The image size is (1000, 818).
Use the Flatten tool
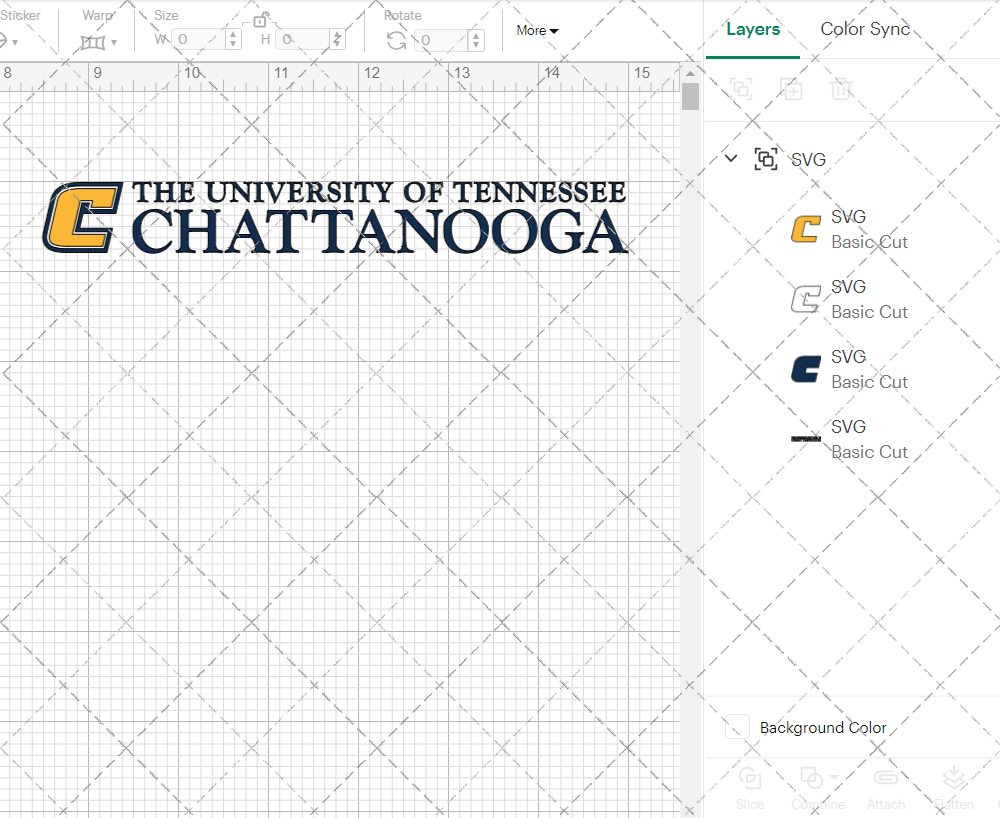pyautogui.click(x=953, y=788)
